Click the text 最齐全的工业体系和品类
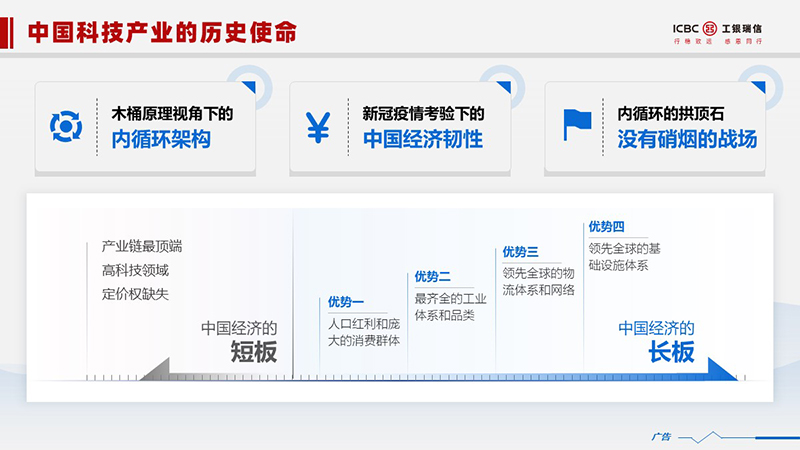The height and width of the screenshot is (450, 800). (451, 307)
